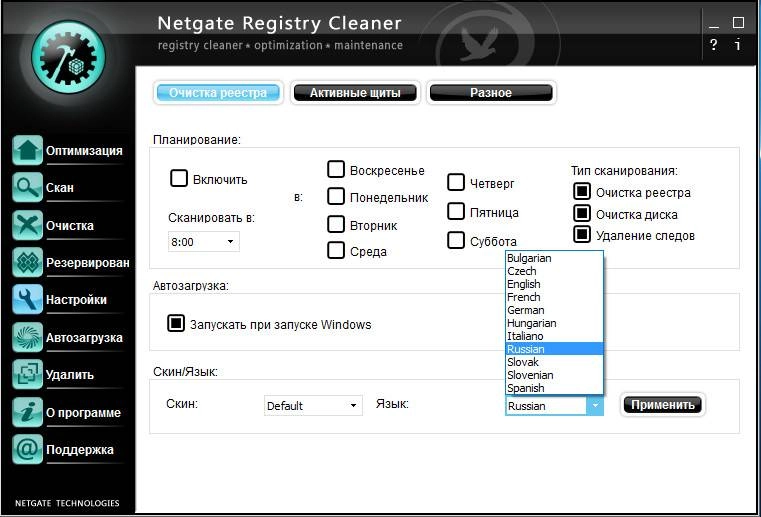Check the Пятница checkbox
This screenshot has height=517, width=761.
456,212
